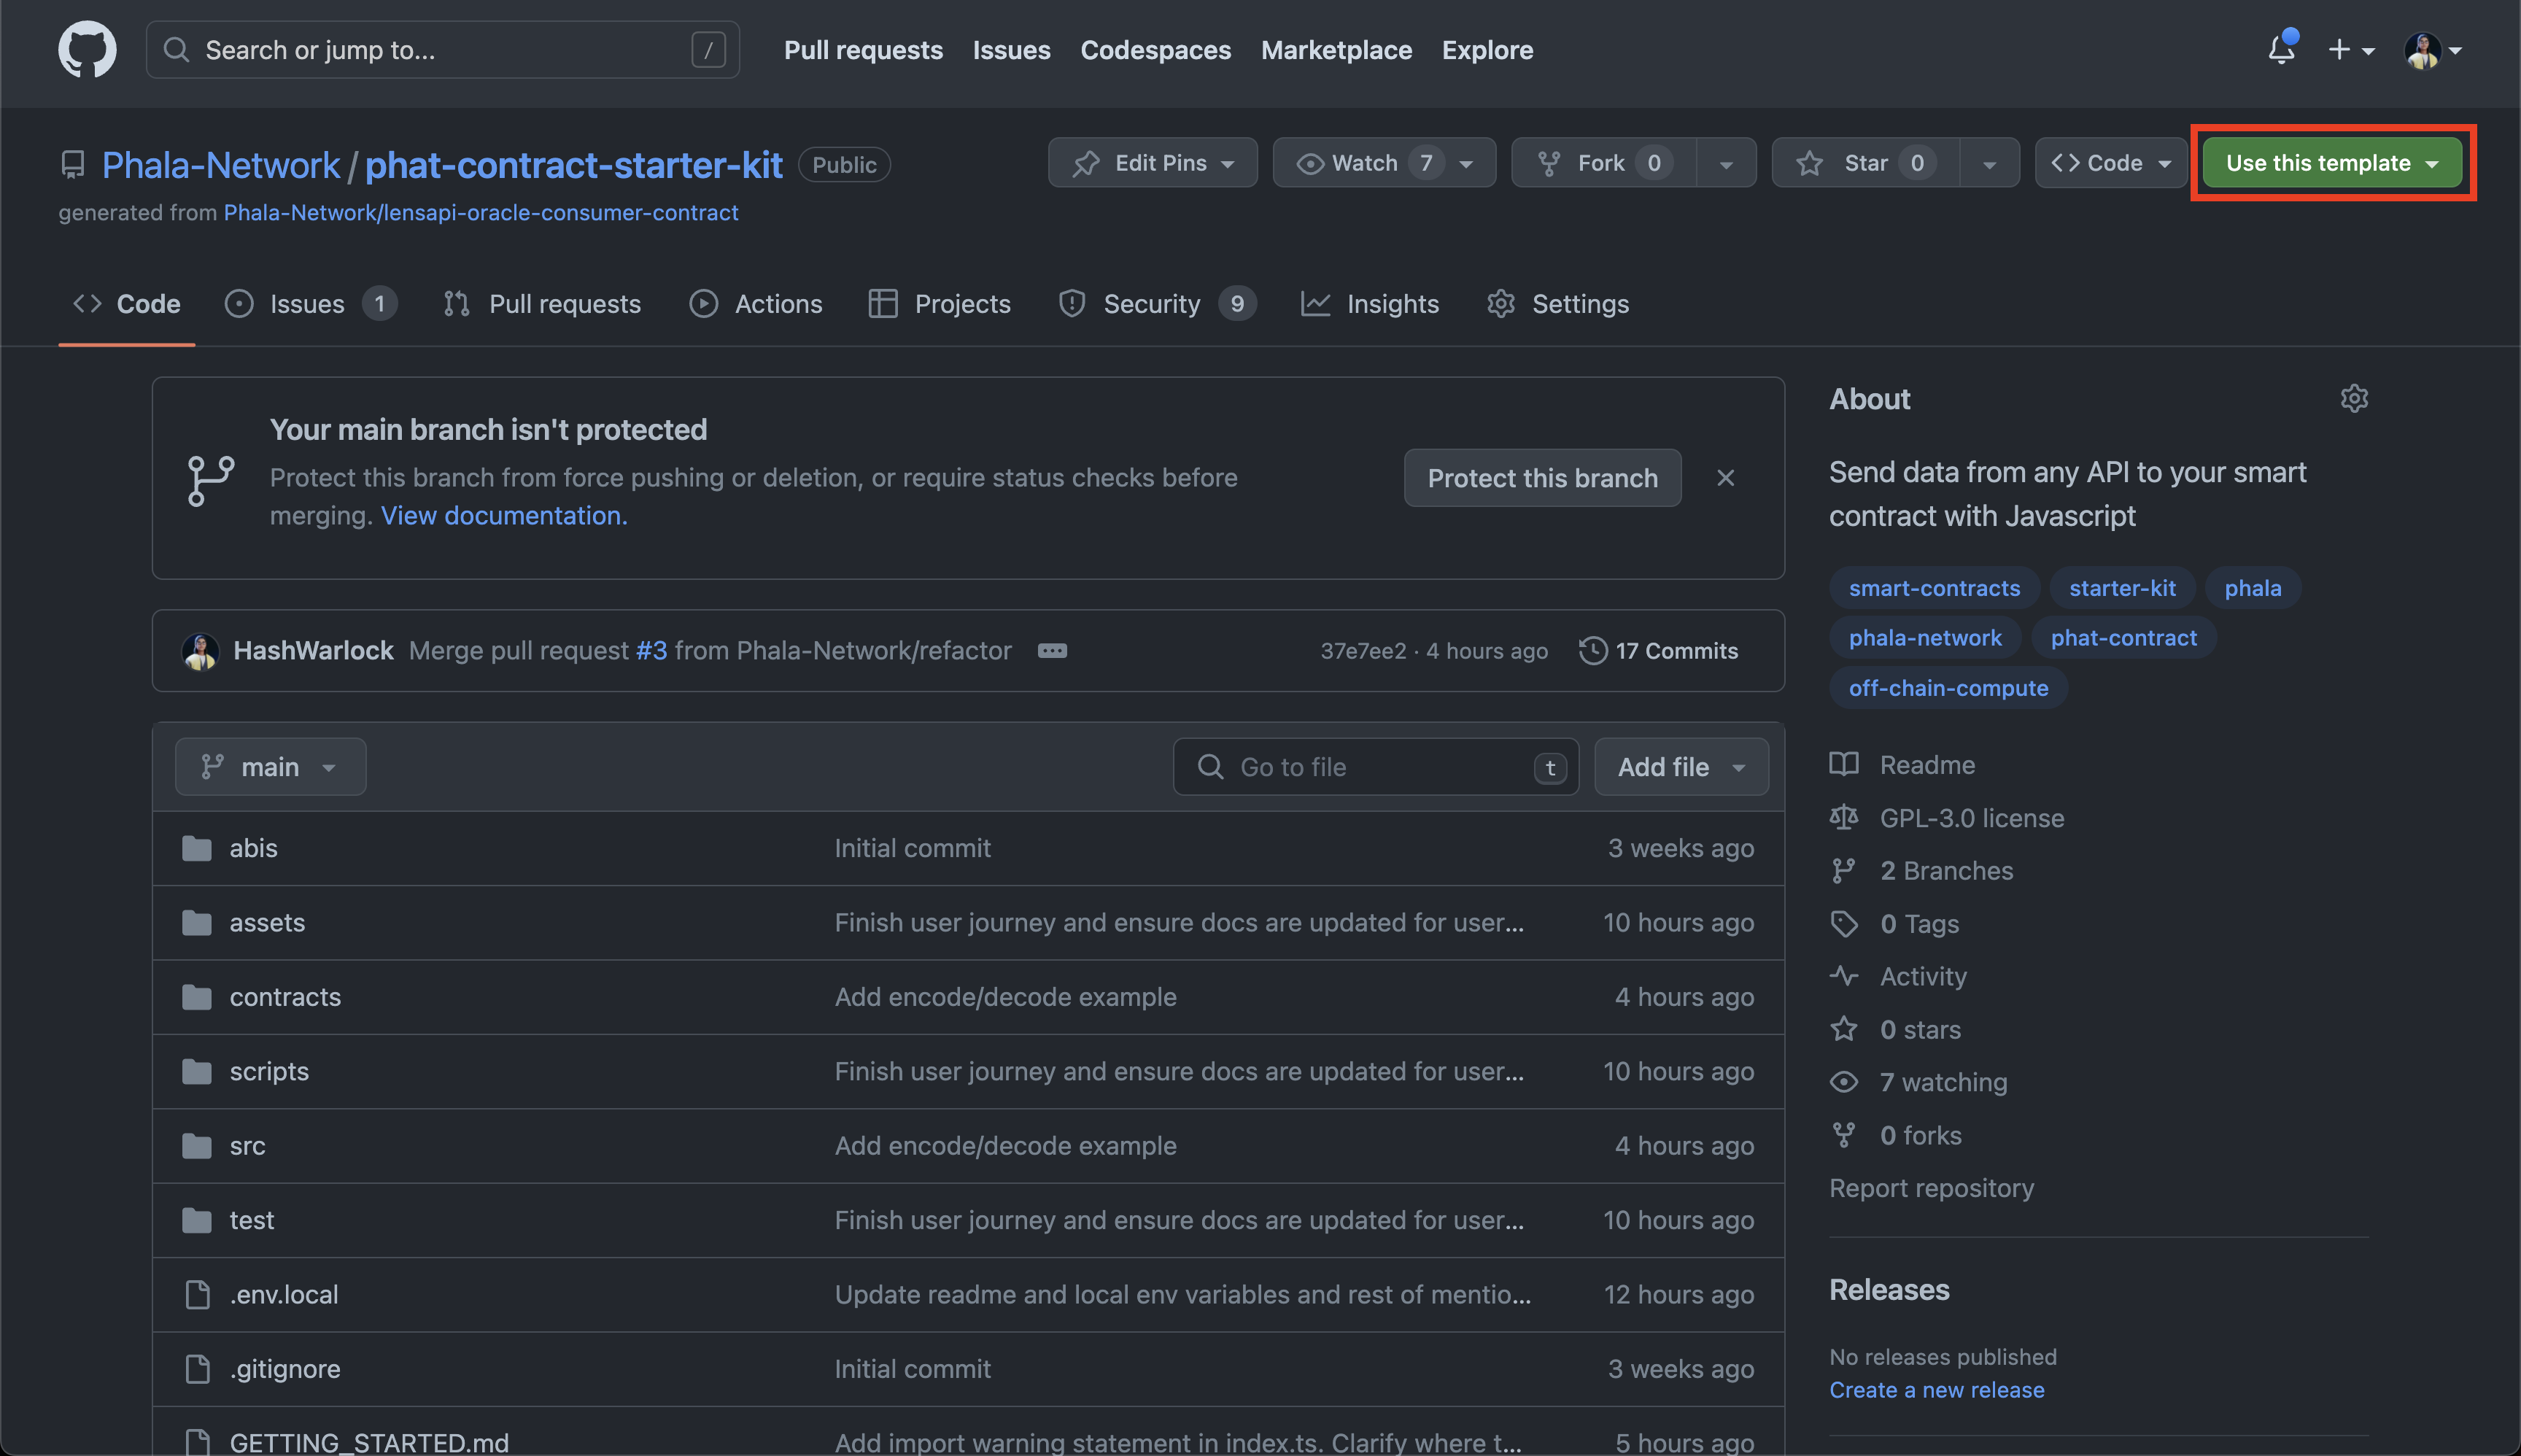This screenshot has width=2521, height=1456.
Task: Open the Security tab
Action: [x=1151, y=304]
